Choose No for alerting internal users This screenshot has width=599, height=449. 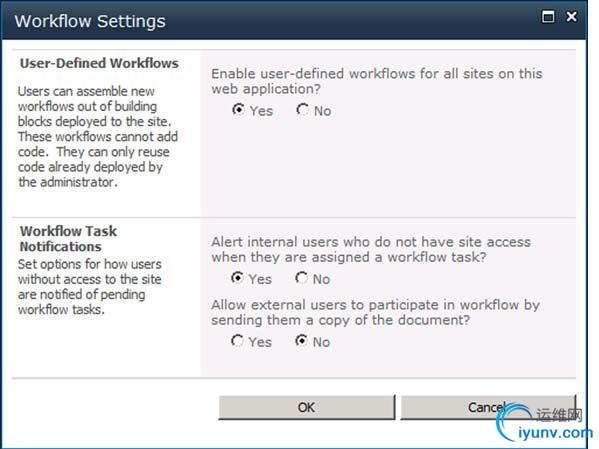pyautogui.click(x=301, y=278)
